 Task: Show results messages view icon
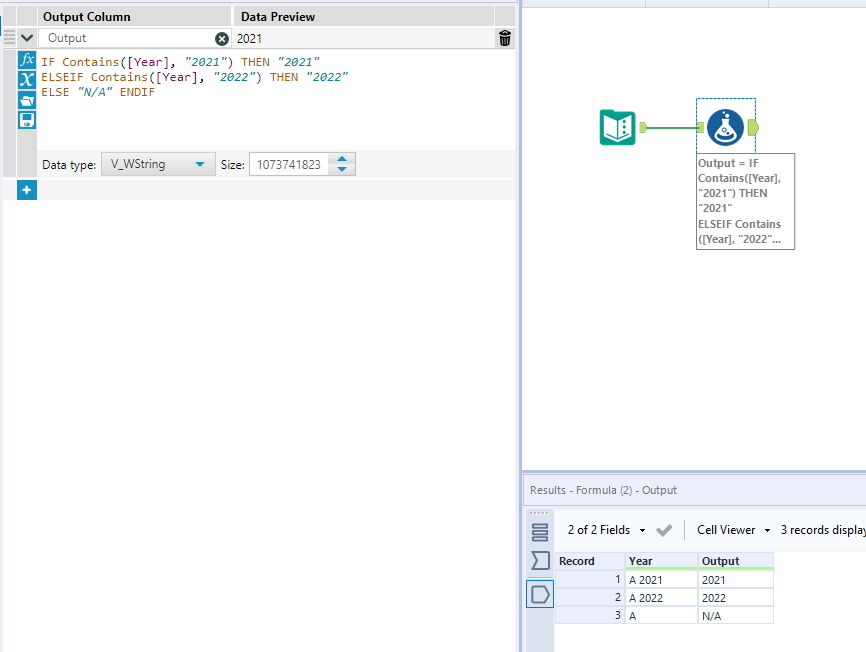540,532
